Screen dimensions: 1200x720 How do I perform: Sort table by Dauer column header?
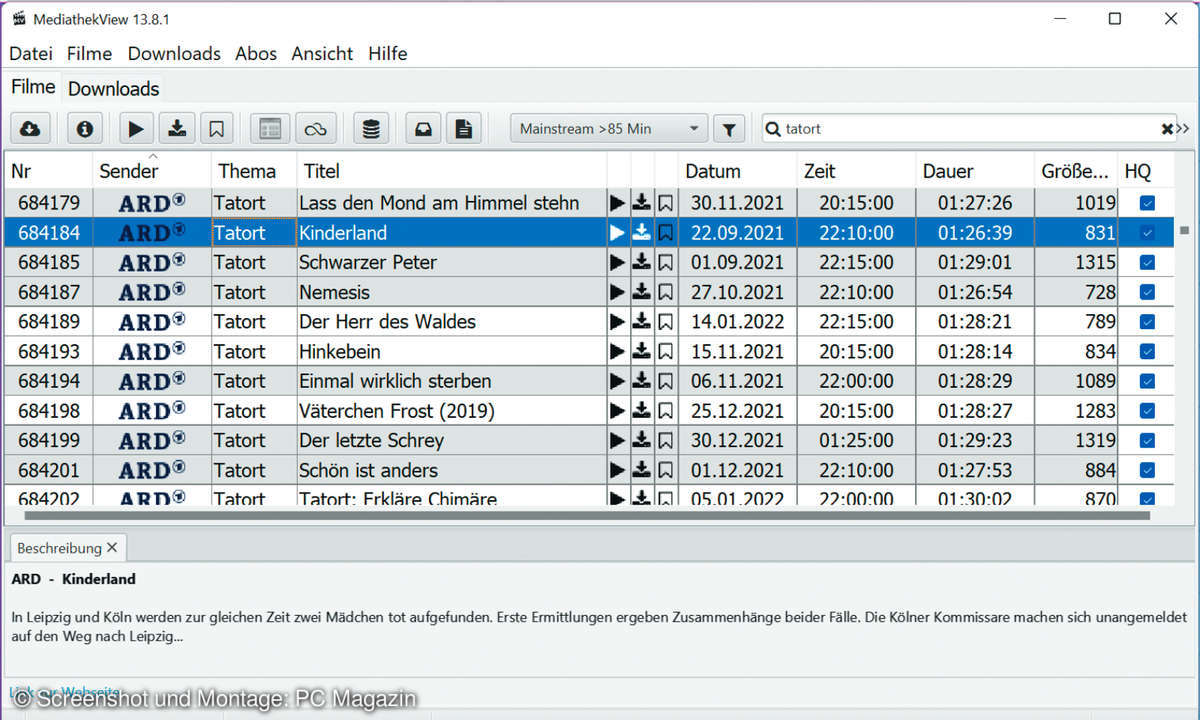coord(975,171)
